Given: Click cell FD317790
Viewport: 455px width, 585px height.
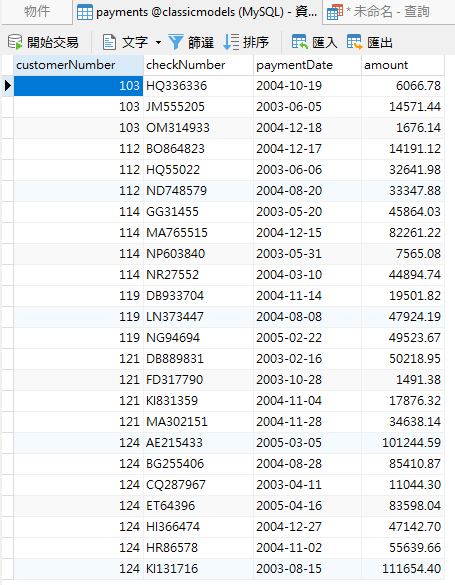Looking at the screenshot, I should point(198,380).
